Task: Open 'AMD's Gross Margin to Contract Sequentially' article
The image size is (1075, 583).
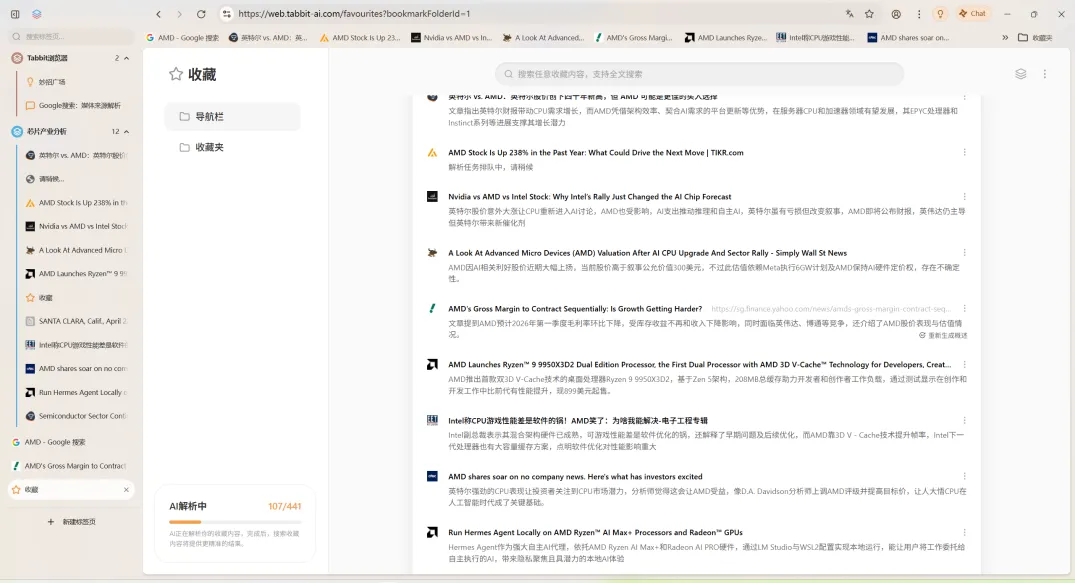Action: coord(575,309)
